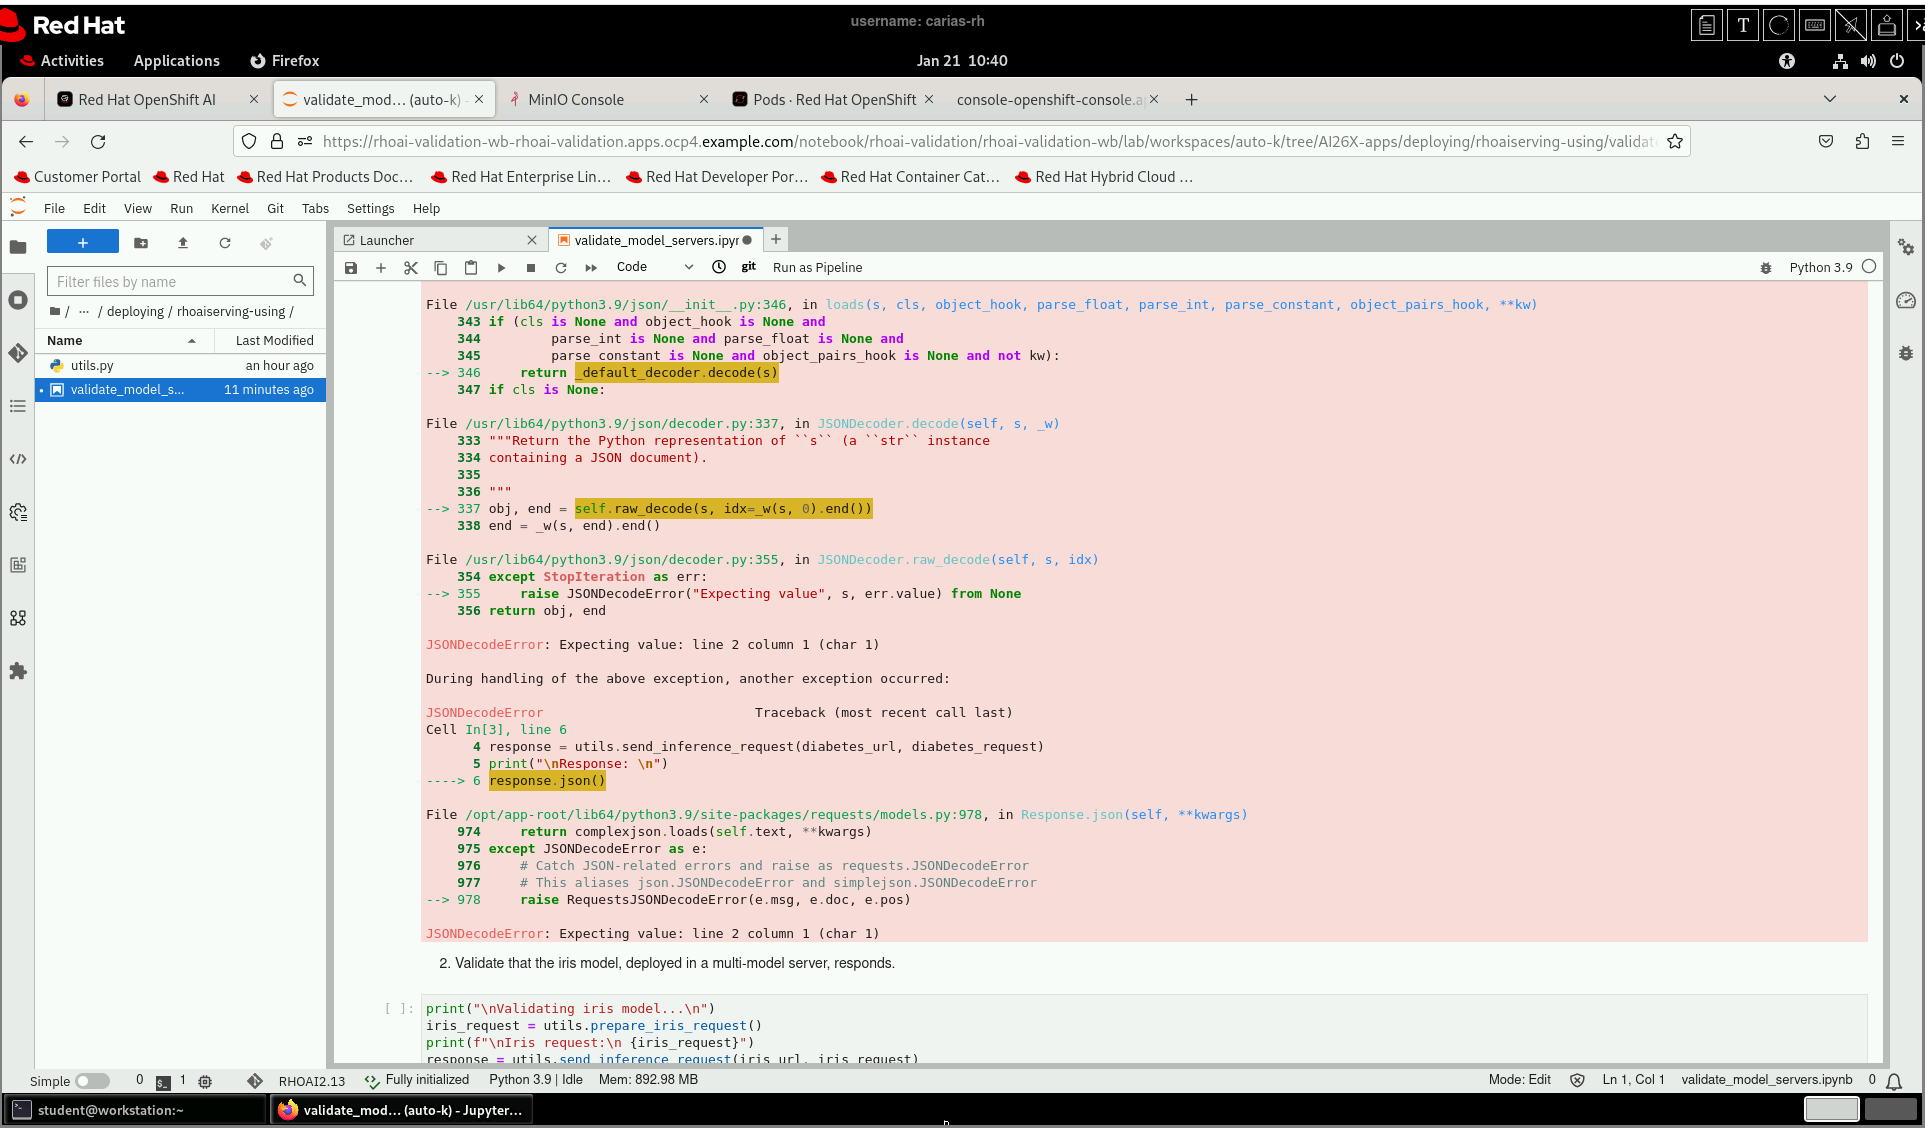Open the cell type Code dropdown
Image resolution: width=1925 pixels, height=1128 pixels.
coord(655,267)
